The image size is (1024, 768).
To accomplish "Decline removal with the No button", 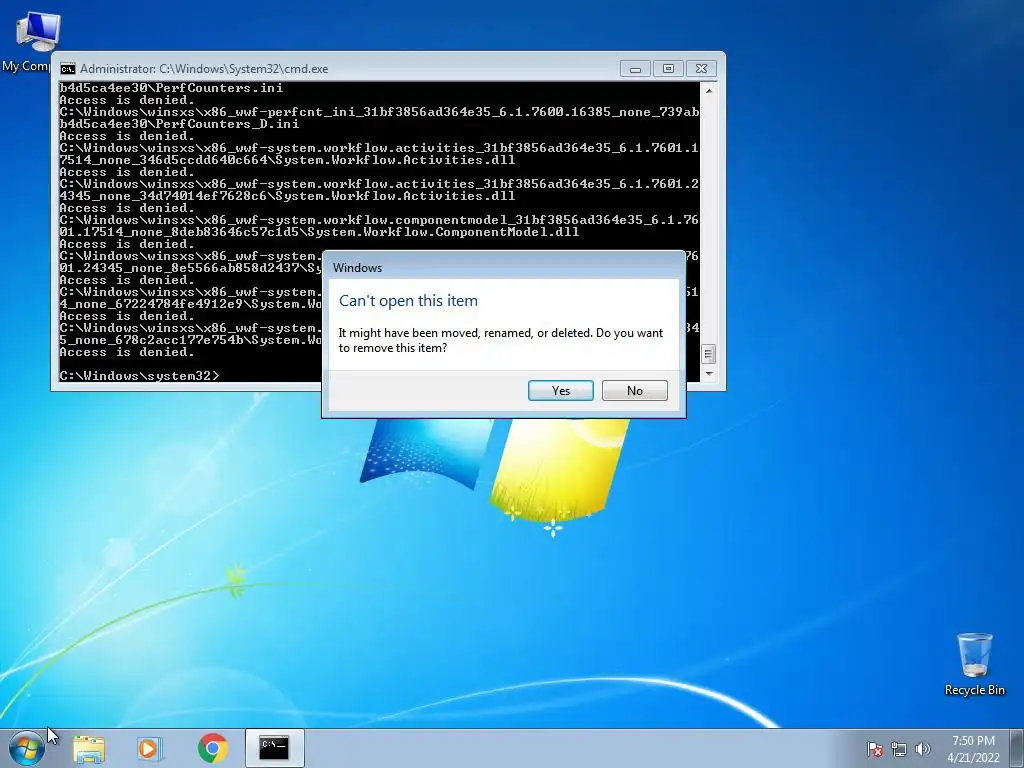I will point(634,391).
